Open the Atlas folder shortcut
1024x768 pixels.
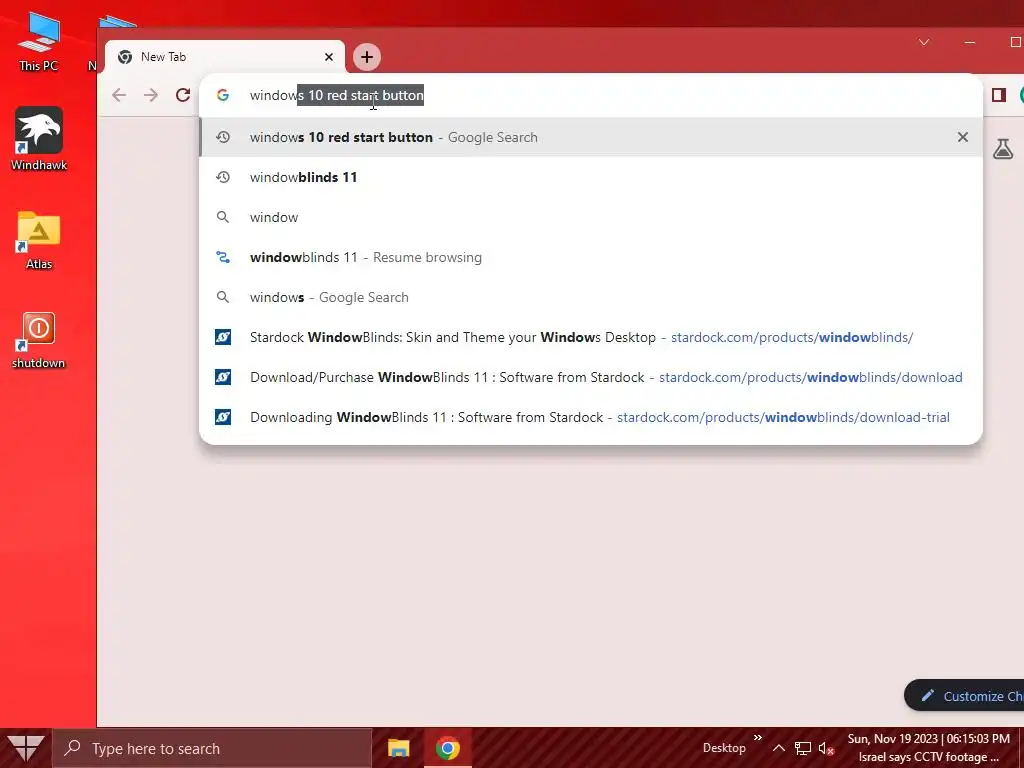click(39, 240)
